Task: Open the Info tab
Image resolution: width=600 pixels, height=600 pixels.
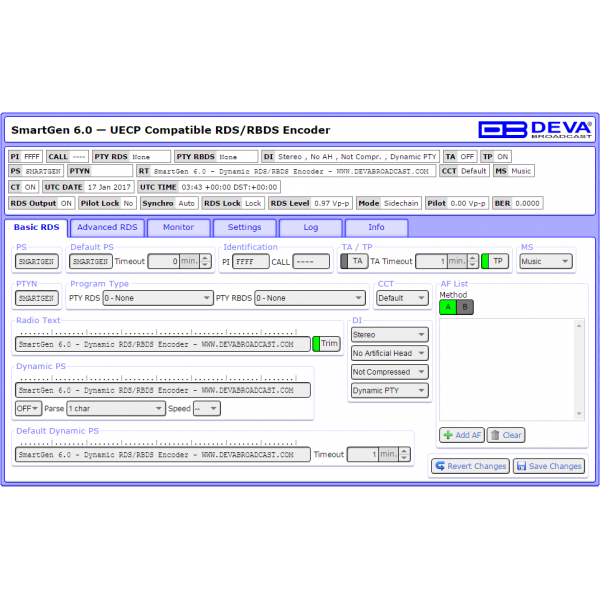Action: (x=377, y=227)
